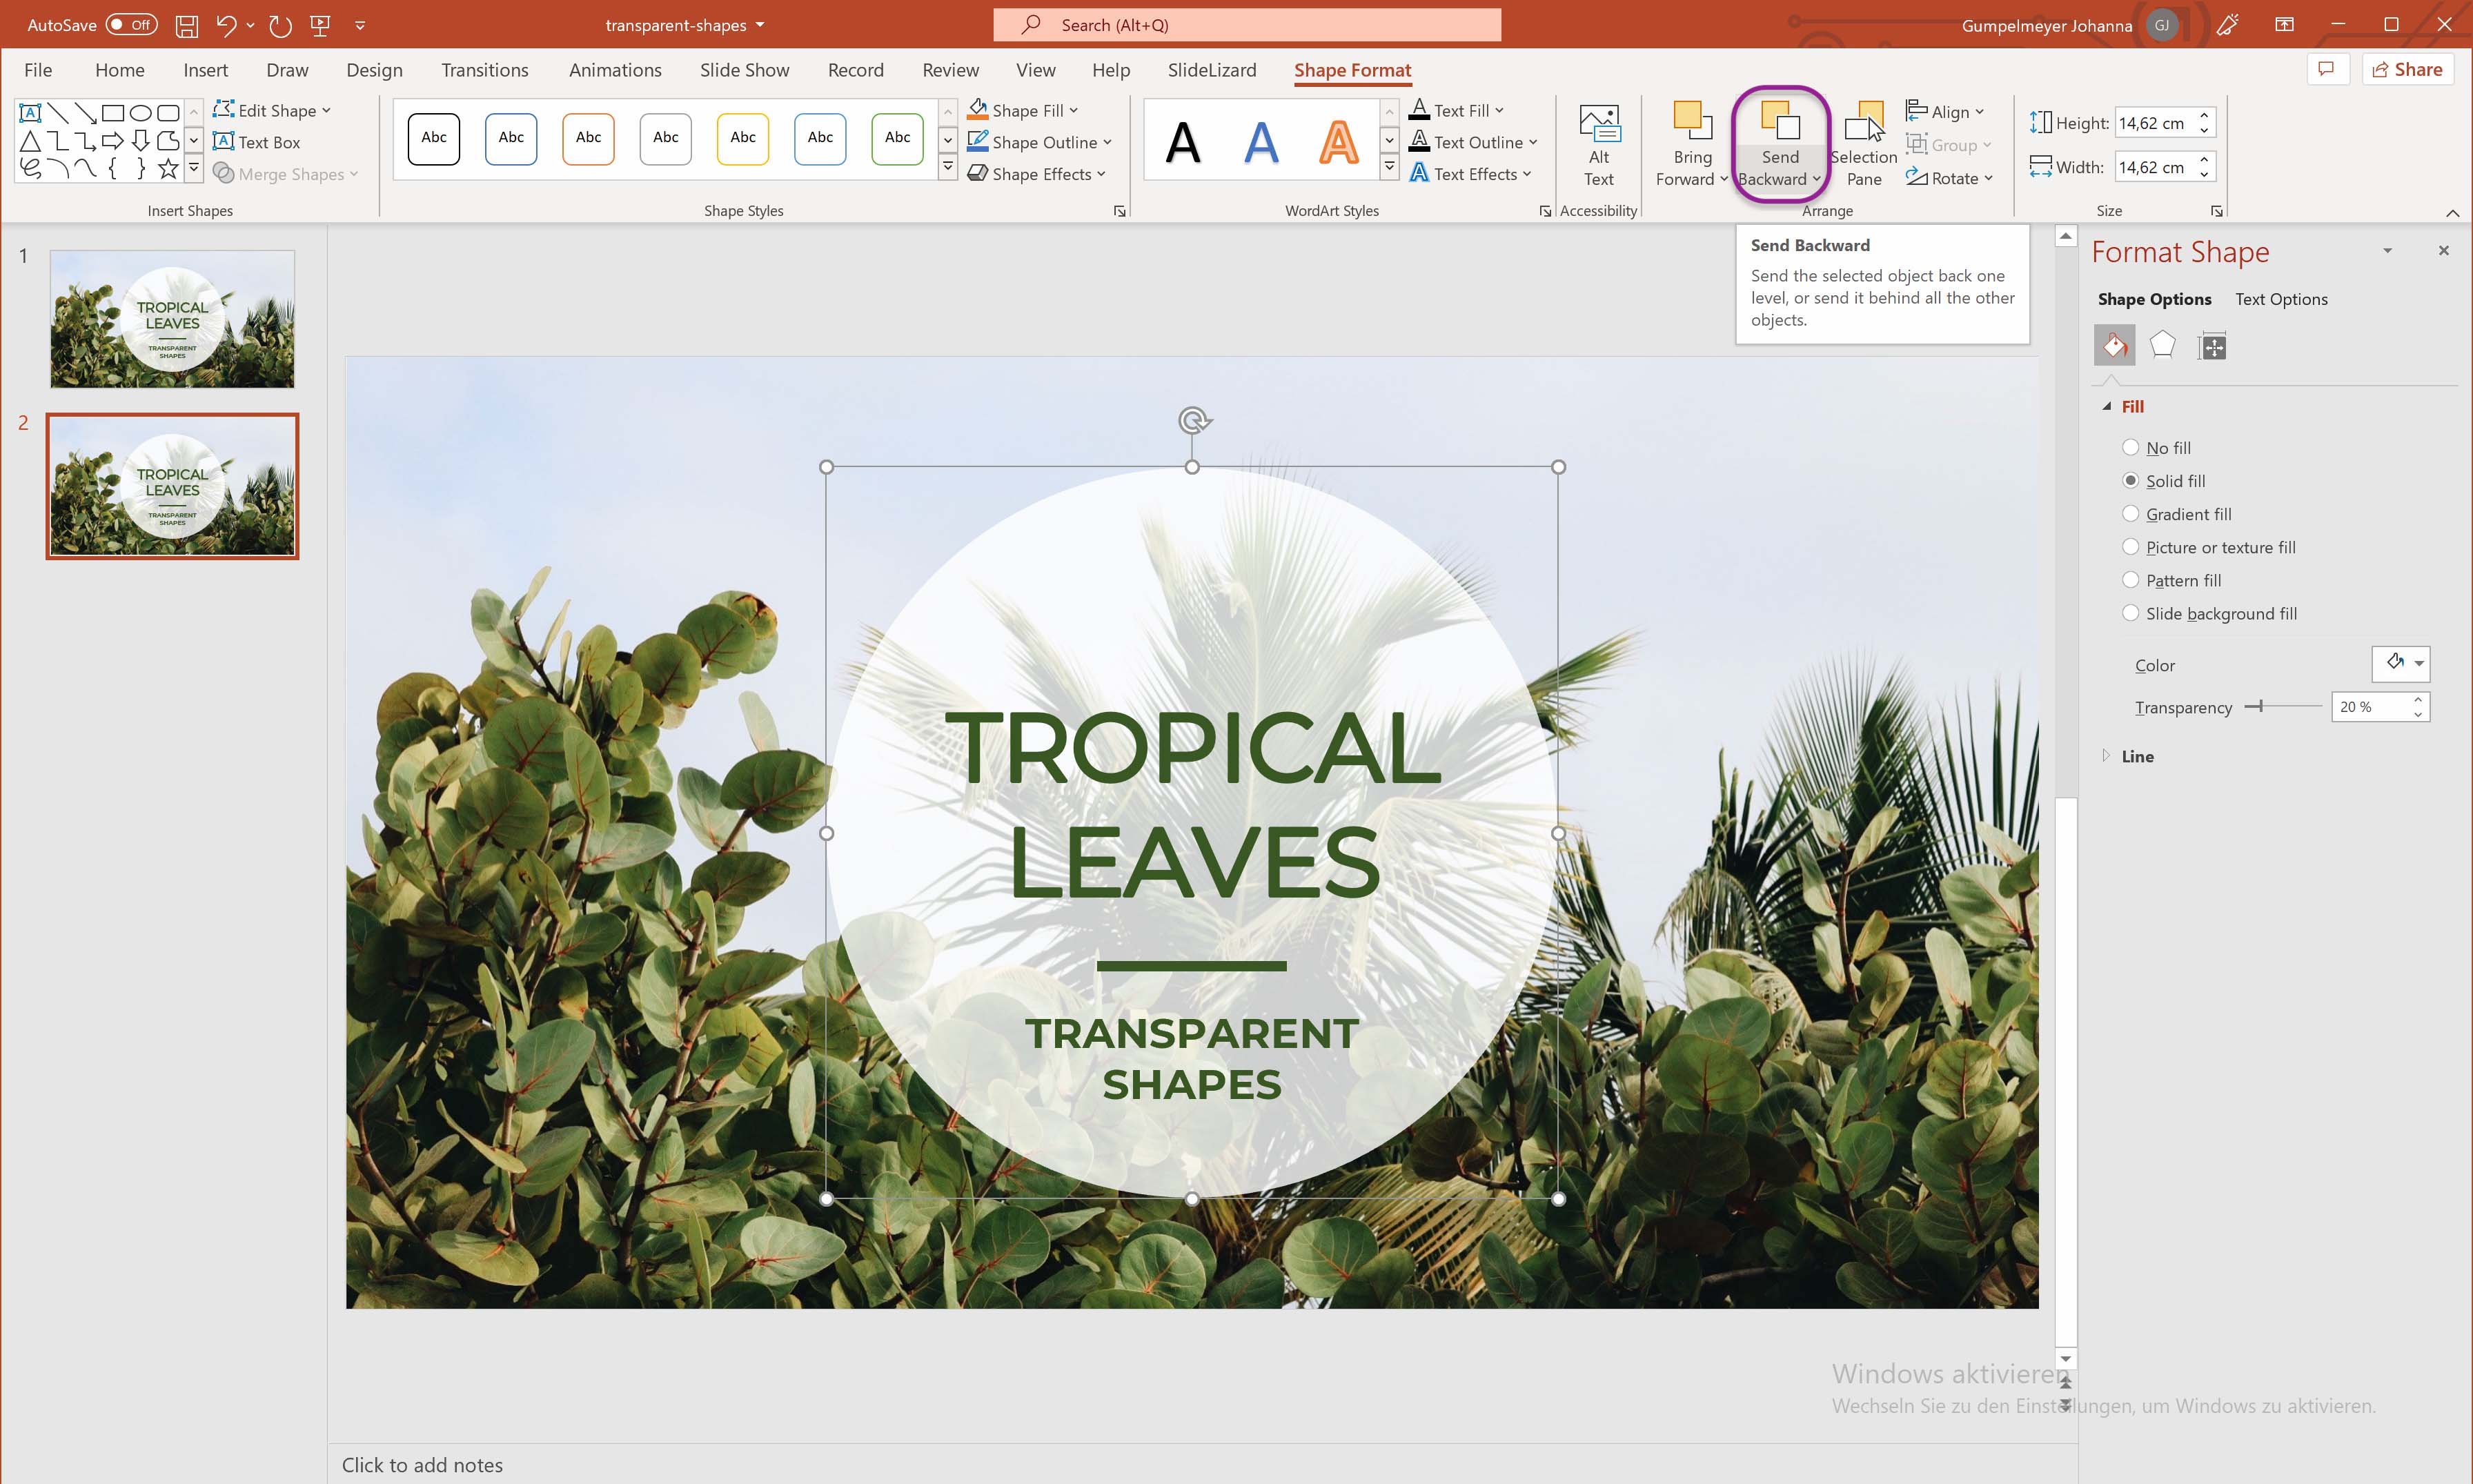Viewport: 2473px width, 1484px height.
Task: Select slide 1 thumbnail in panel
Action: click(171, 319)
